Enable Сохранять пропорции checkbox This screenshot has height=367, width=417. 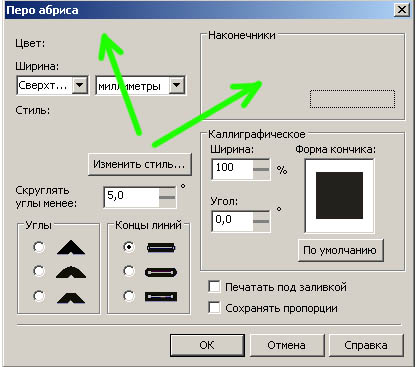point(214,307)
